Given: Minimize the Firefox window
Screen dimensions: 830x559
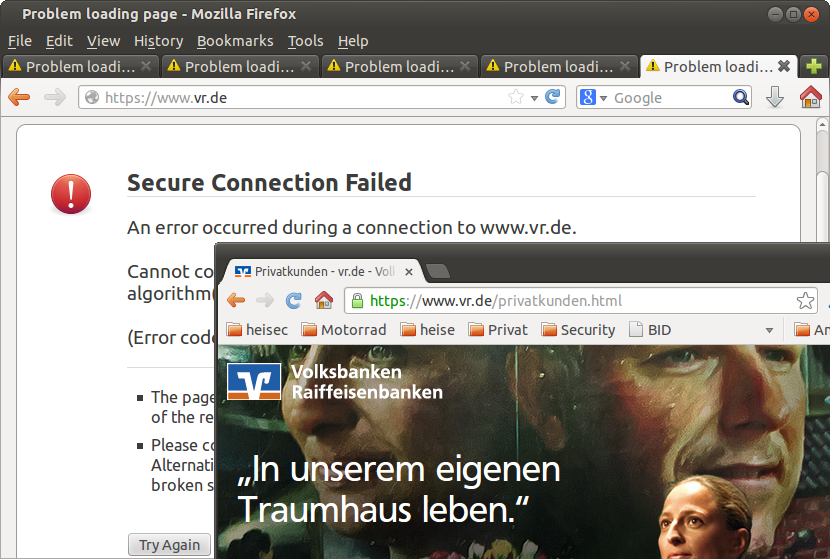Looking at the screenshot, I should (x=775, y=14).
